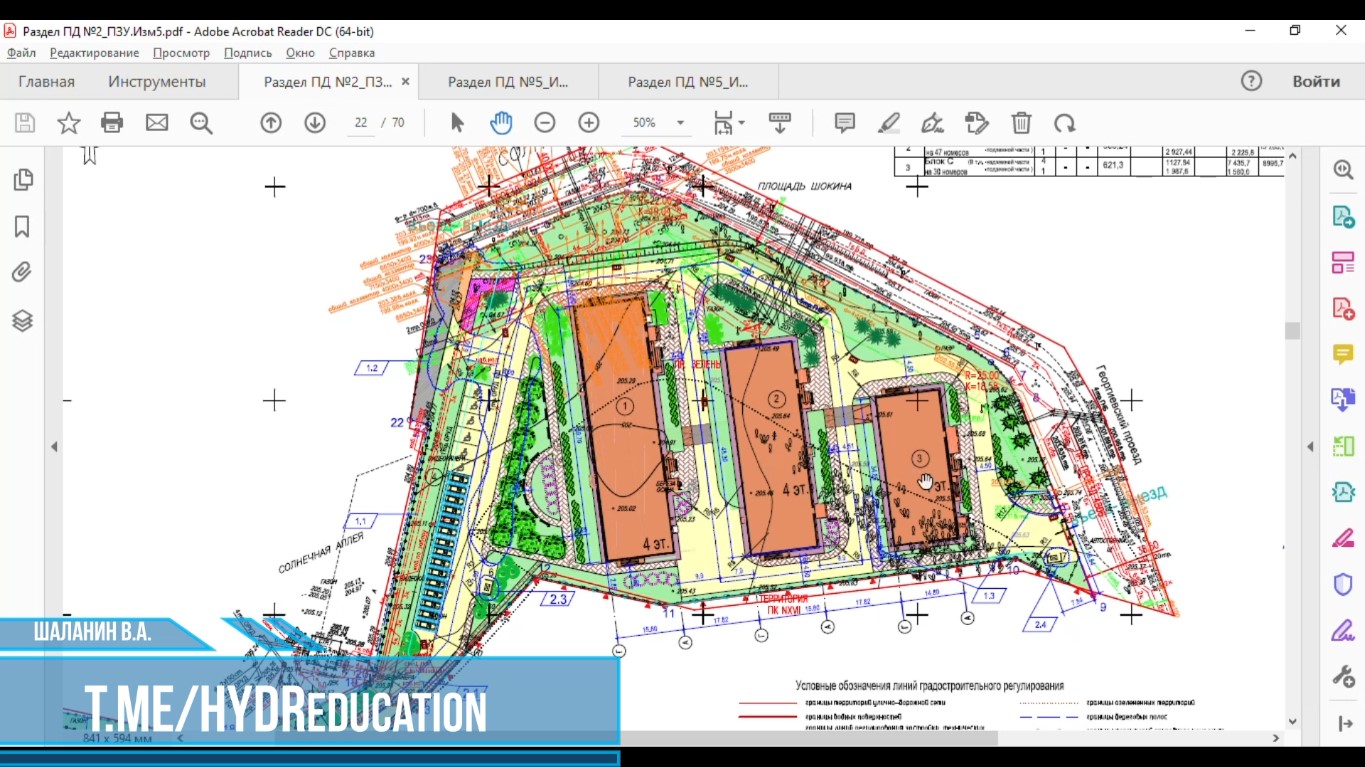Switch to Главная tab

click(x=46, y=82)
